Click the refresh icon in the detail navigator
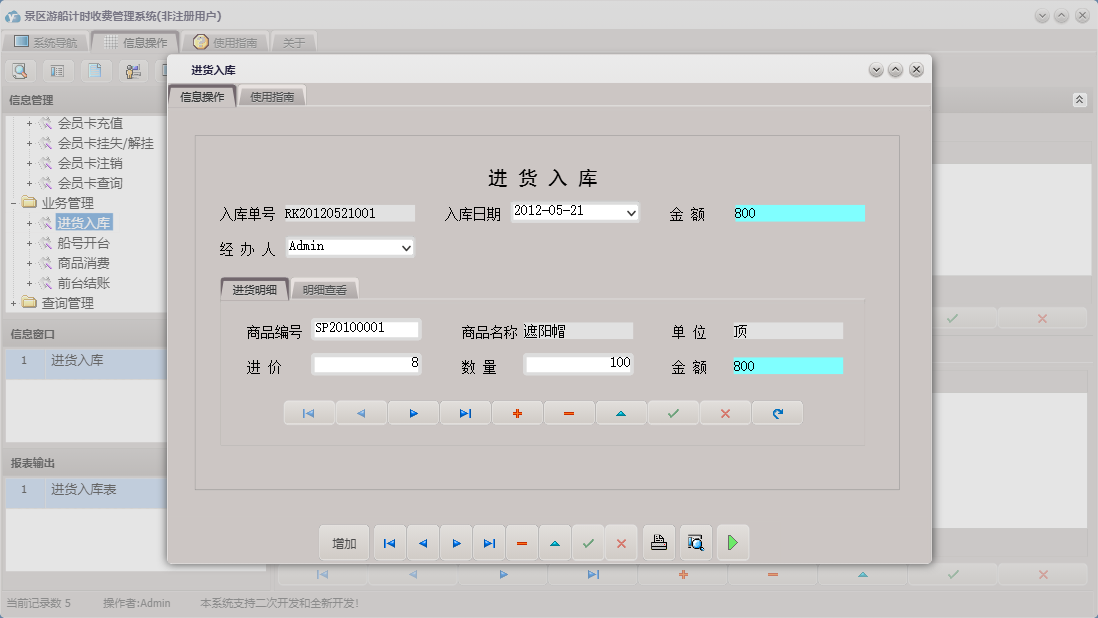This screenshot has width=1098, height=618. pos(777,412)
